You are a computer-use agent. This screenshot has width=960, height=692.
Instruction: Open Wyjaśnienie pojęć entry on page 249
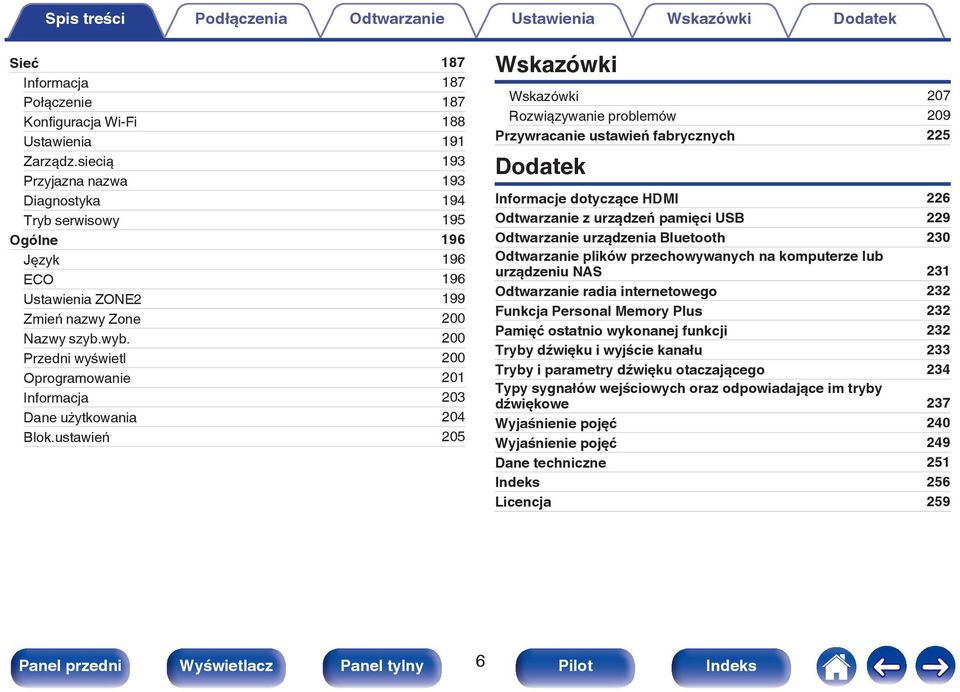point(722,443)
